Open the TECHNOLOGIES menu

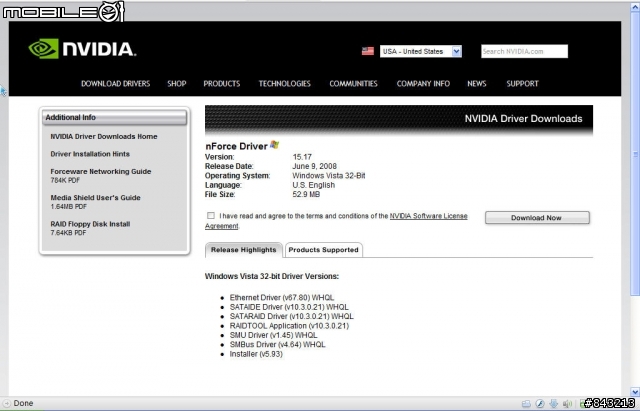tap(284, 84)
